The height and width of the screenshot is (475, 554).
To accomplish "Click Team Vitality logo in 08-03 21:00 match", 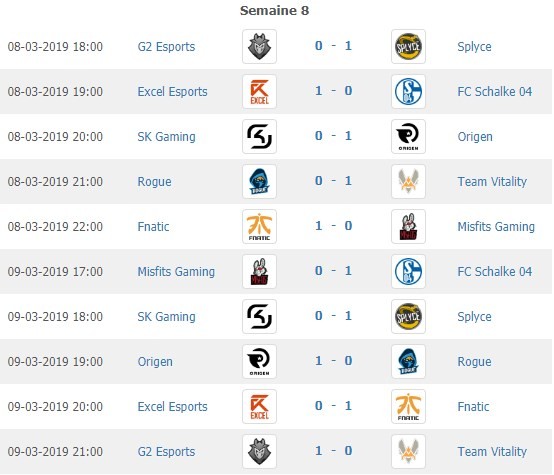I will tap(408, 181).
